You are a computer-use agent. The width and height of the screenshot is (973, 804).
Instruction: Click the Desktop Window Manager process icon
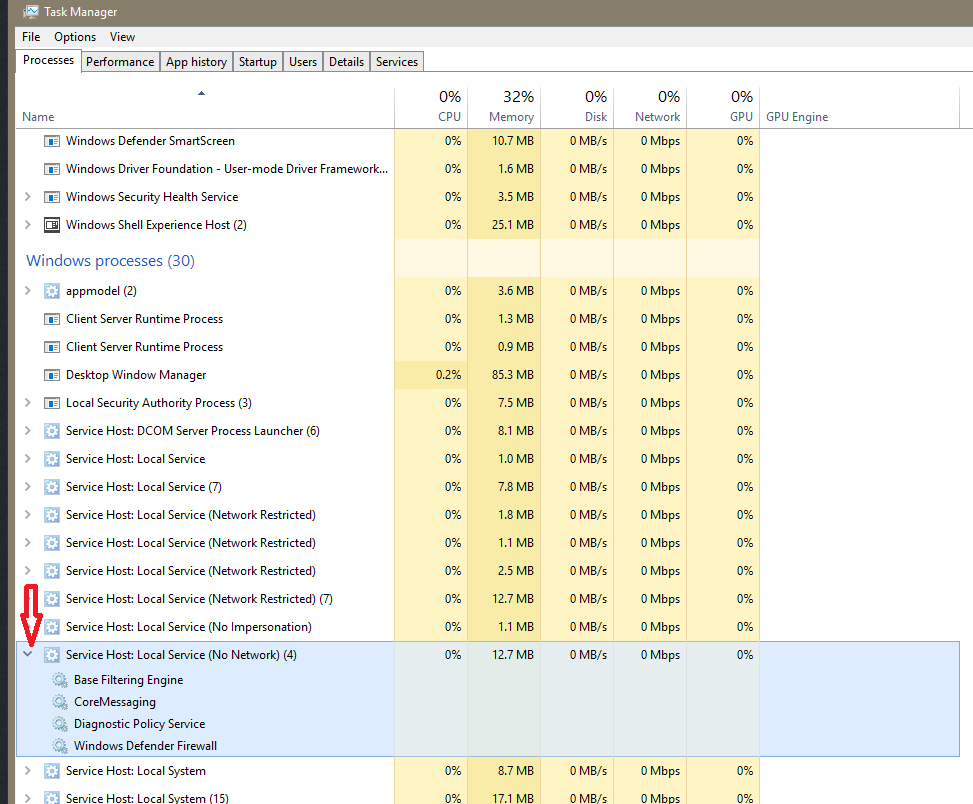52,375
